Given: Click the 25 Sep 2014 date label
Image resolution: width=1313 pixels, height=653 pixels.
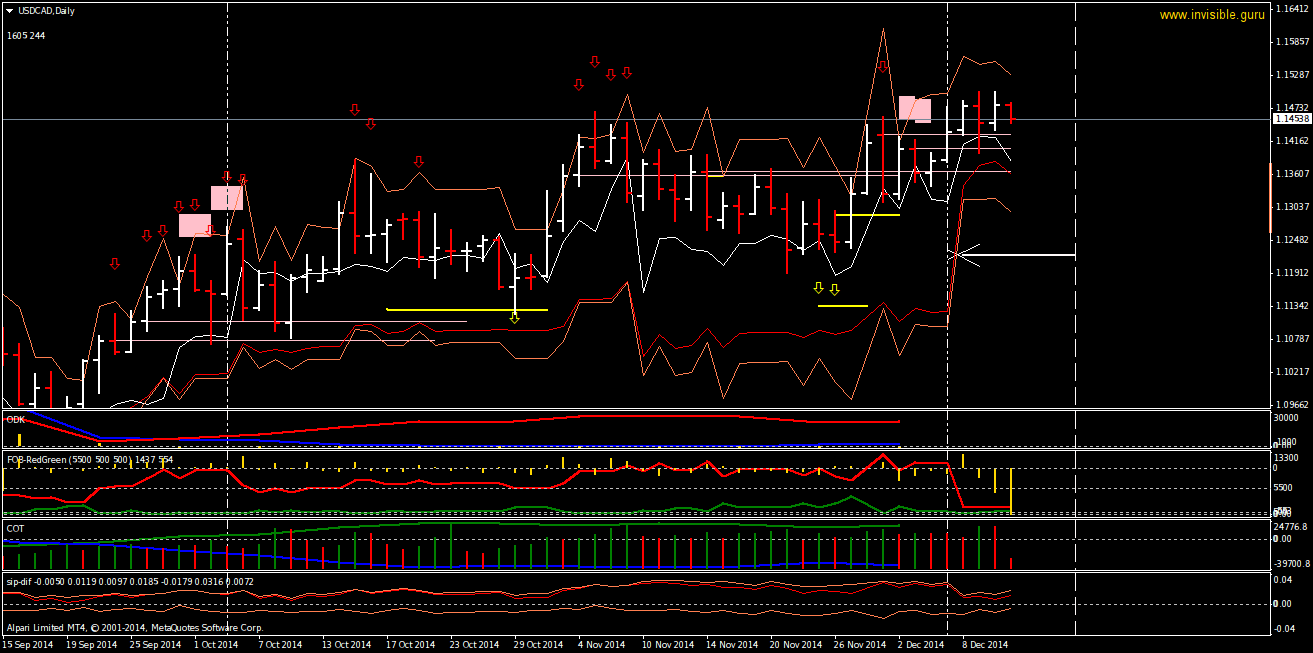Looking at the screenshot, I should 155,645.
